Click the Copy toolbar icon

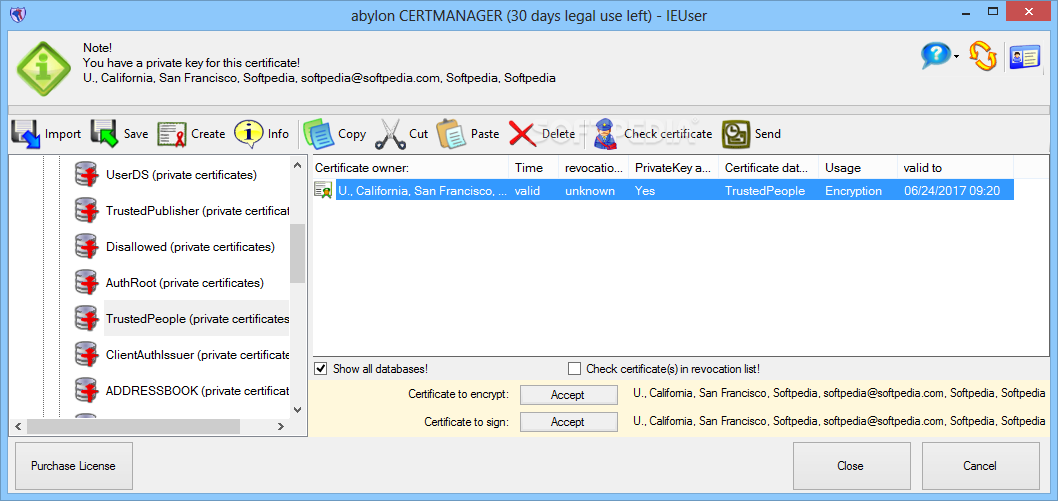(318, 134)
